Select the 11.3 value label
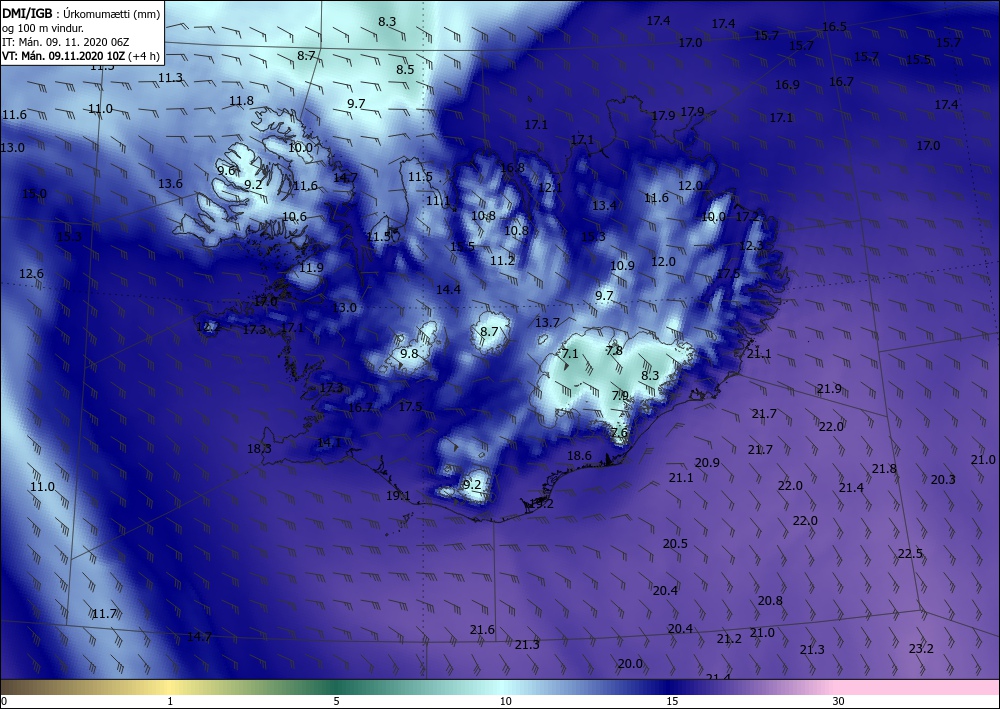 [170, 78]
